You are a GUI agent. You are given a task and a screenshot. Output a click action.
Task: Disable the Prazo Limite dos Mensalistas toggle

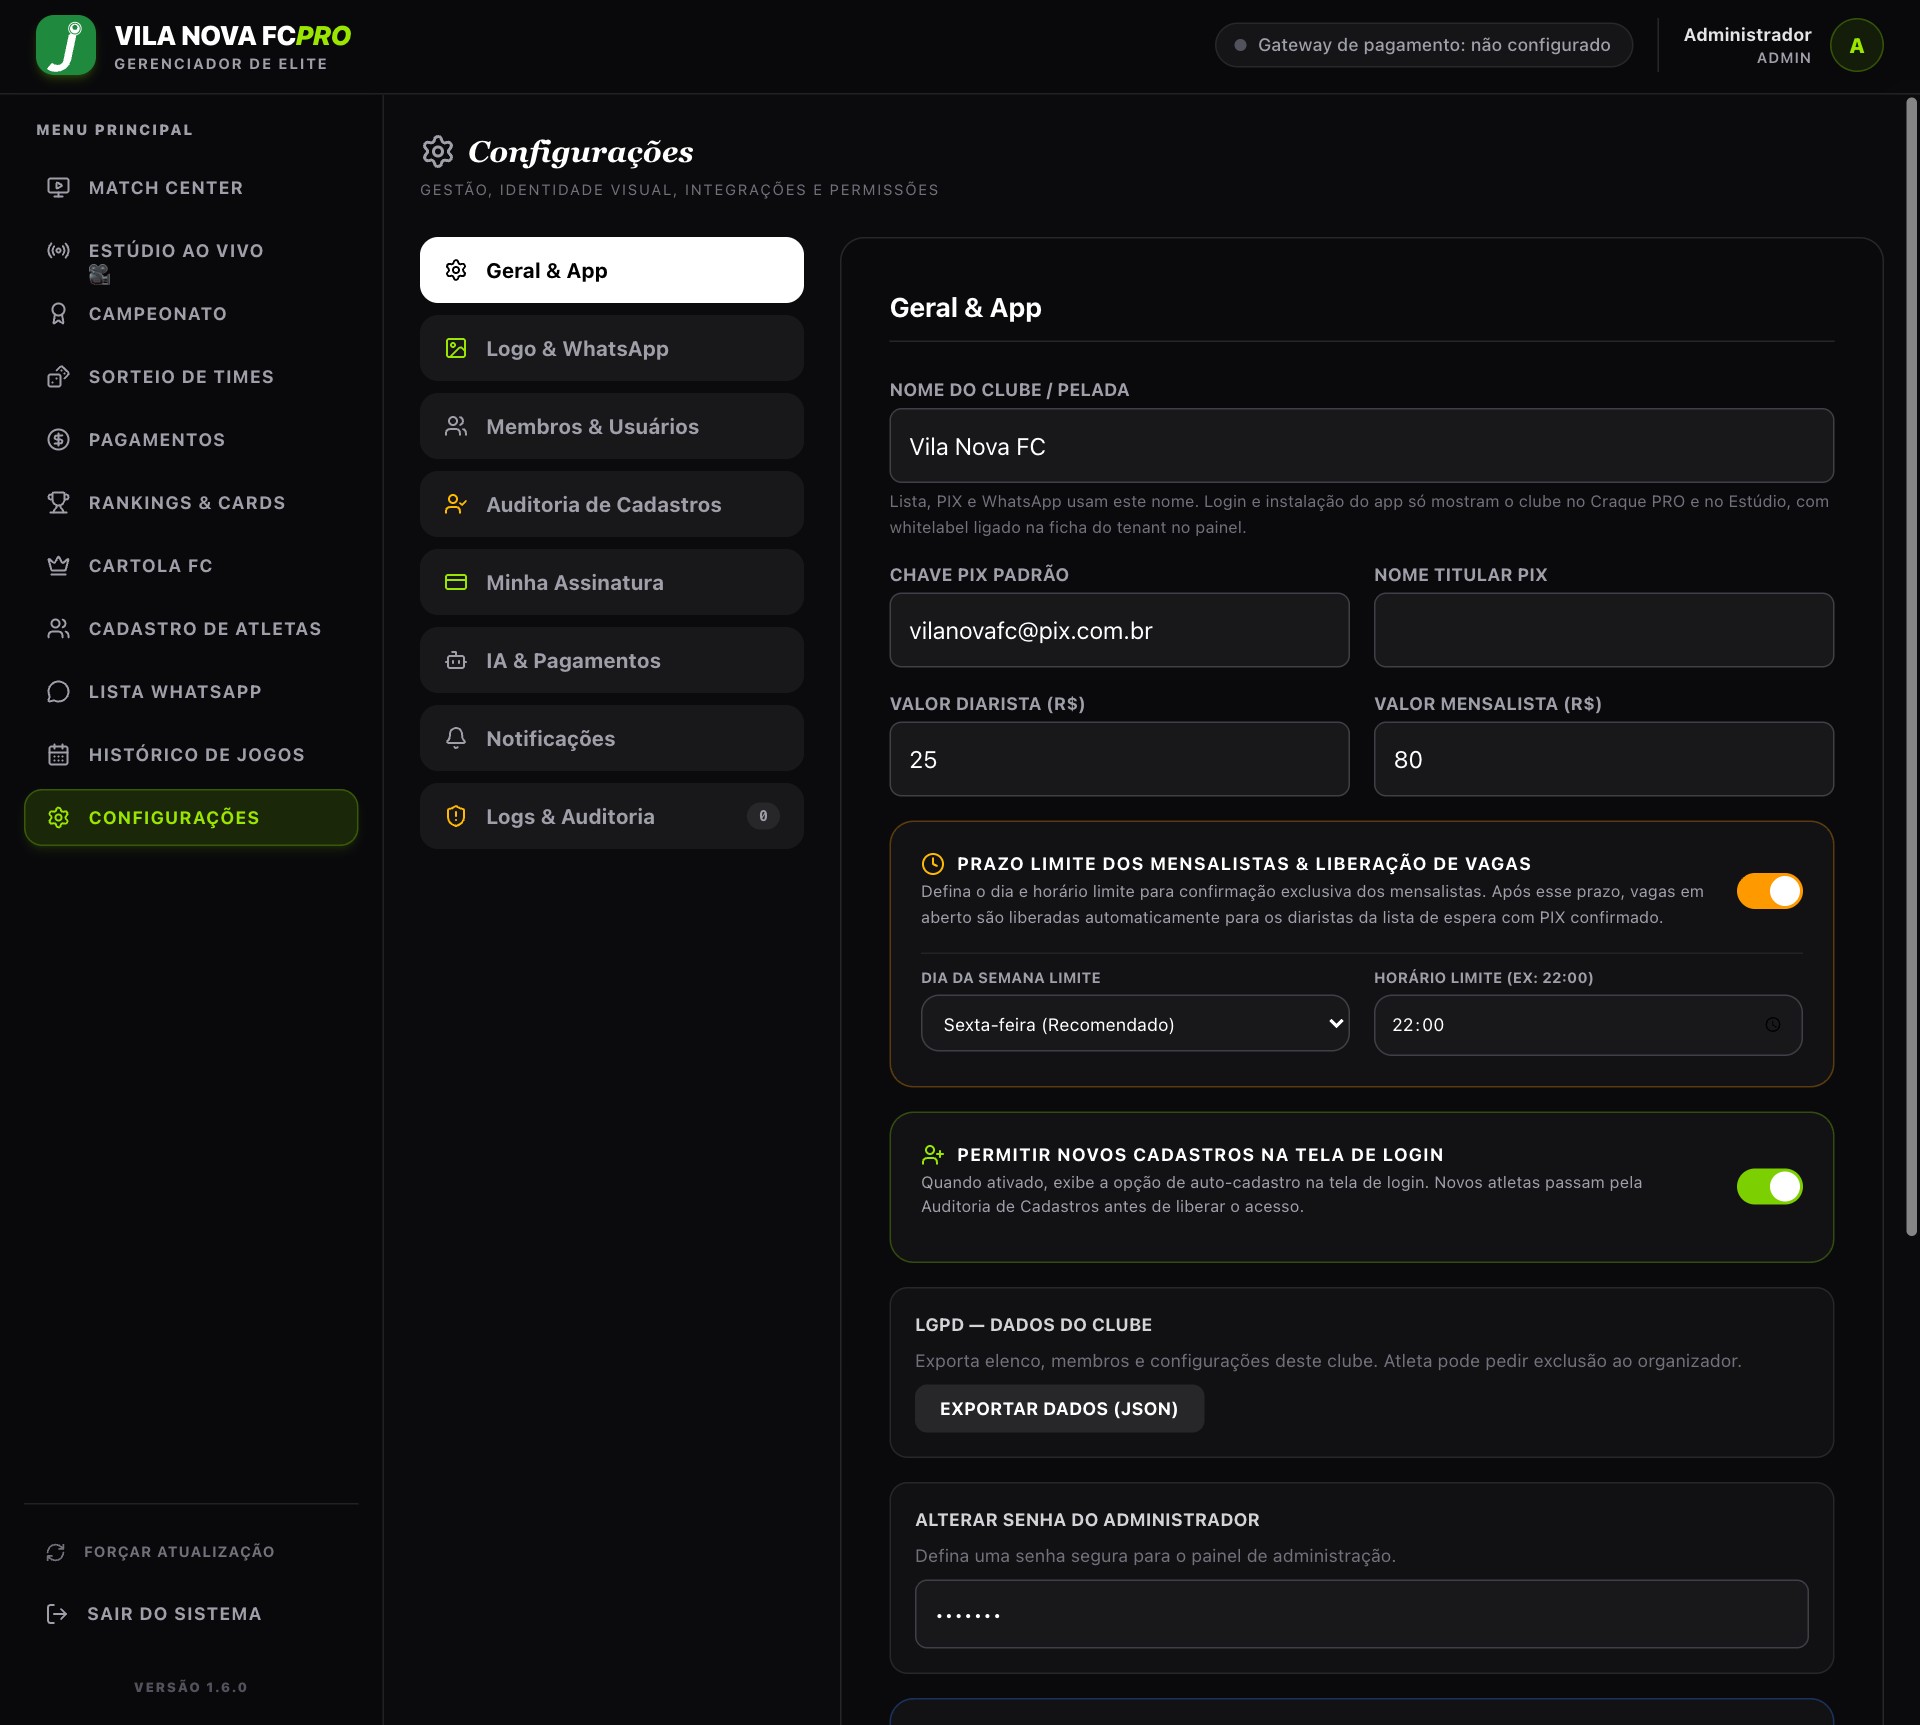tap(1769, 891)
